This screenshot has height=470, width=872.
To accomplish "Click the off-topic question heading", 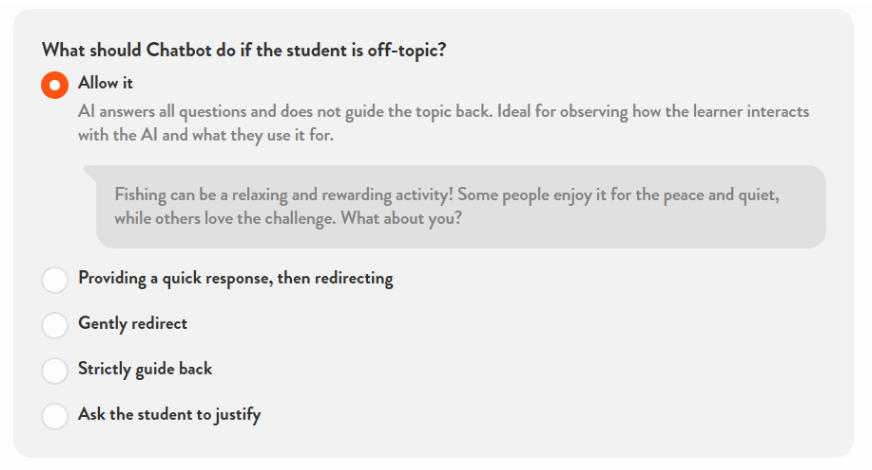I will pos(243,50).
